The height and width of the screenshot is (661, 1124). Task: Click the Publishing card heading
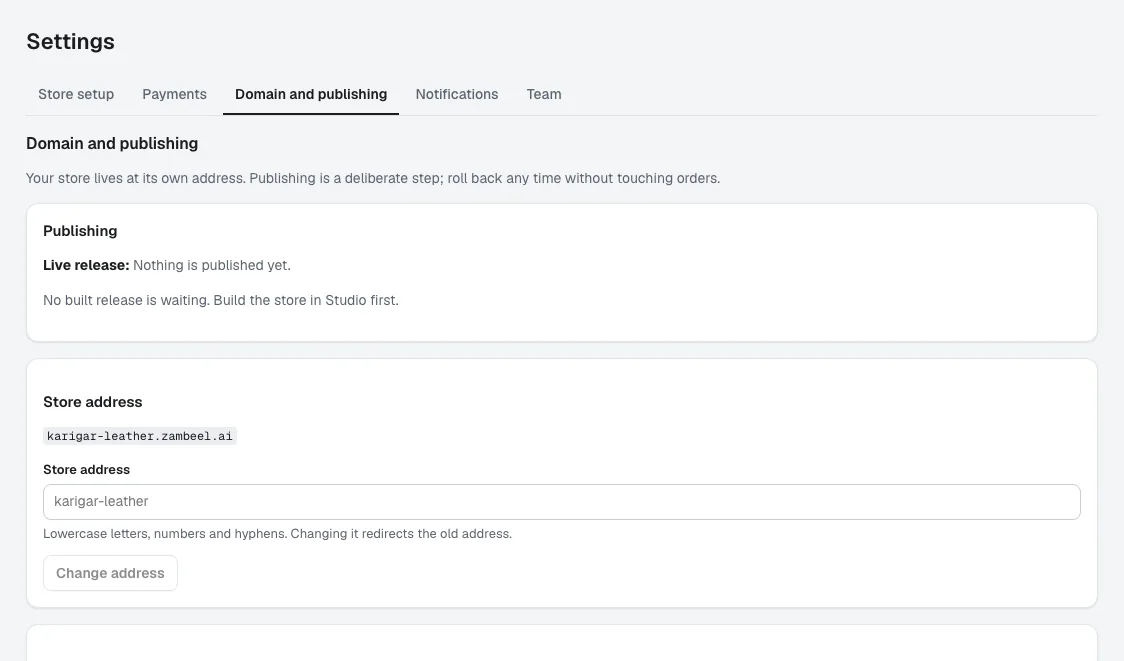coord(80,231)
